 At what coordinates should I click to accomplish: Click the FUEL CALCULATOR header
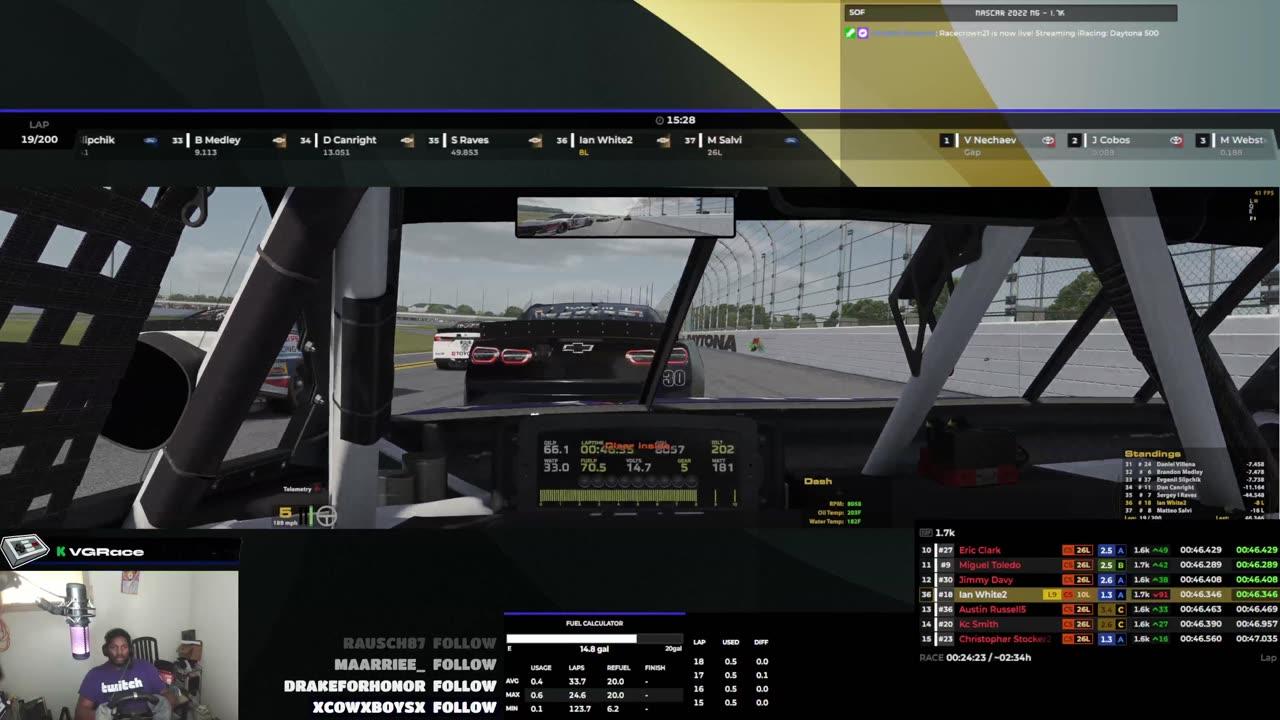[594, 623]
